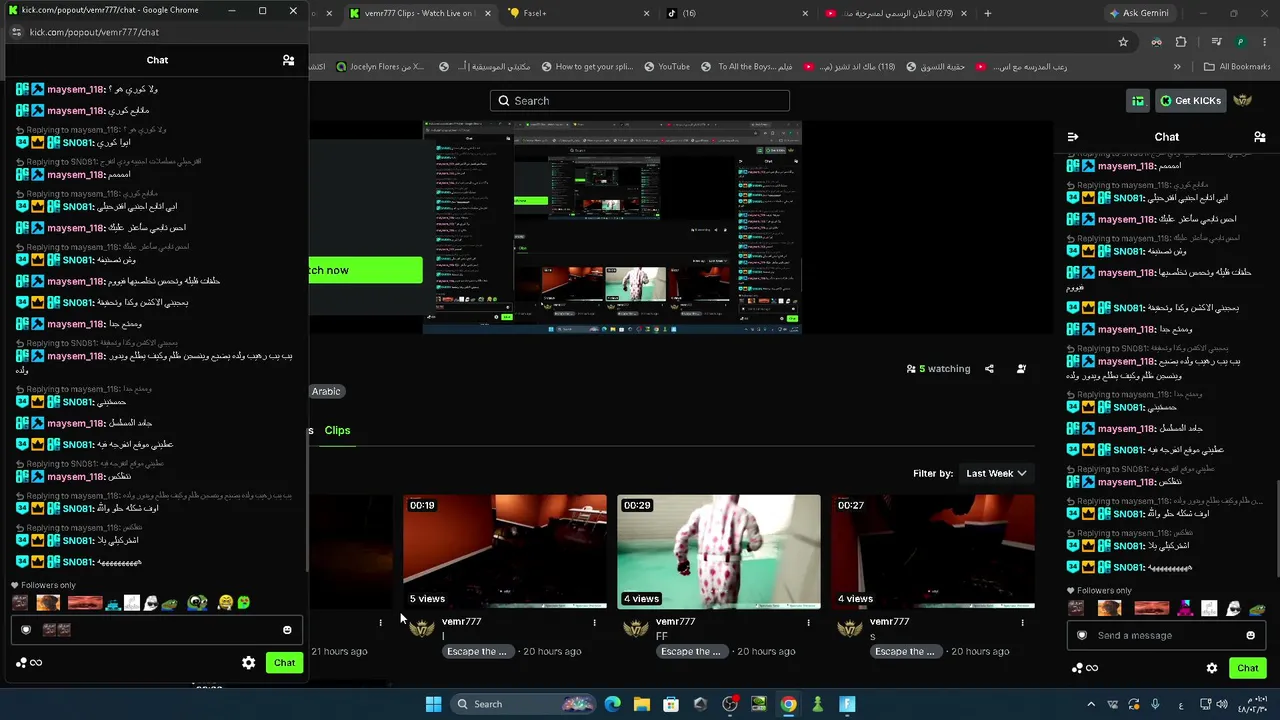Open the All Bookmarks folder

[1237, 67]
